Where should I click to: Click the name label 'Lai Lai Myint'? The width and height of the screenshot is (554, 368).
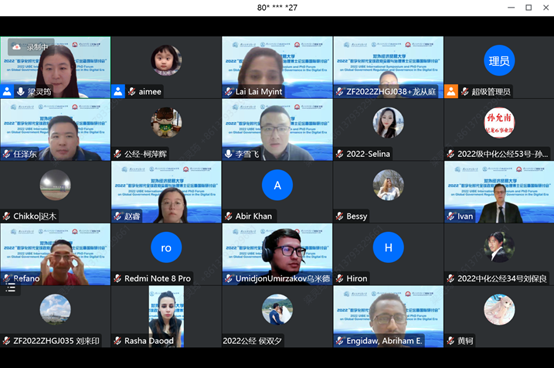click(x=259, y=92)
